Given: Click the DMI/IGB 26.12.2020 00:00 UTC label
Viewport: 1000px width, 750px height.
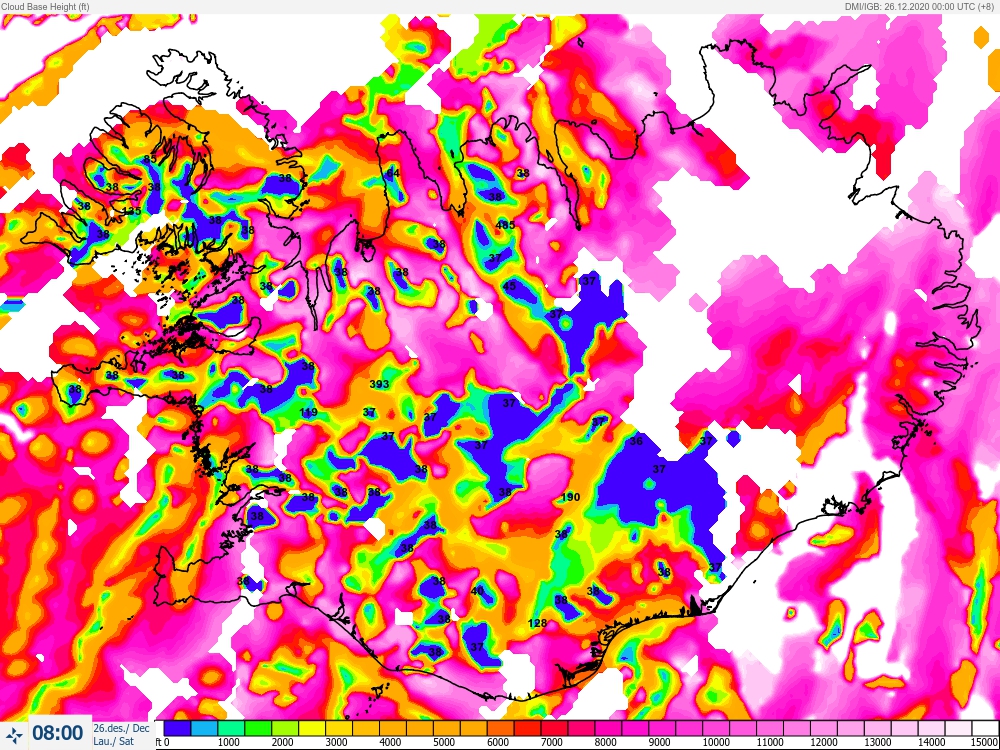Looking at the screenshot, I should (x=920, y=6).
